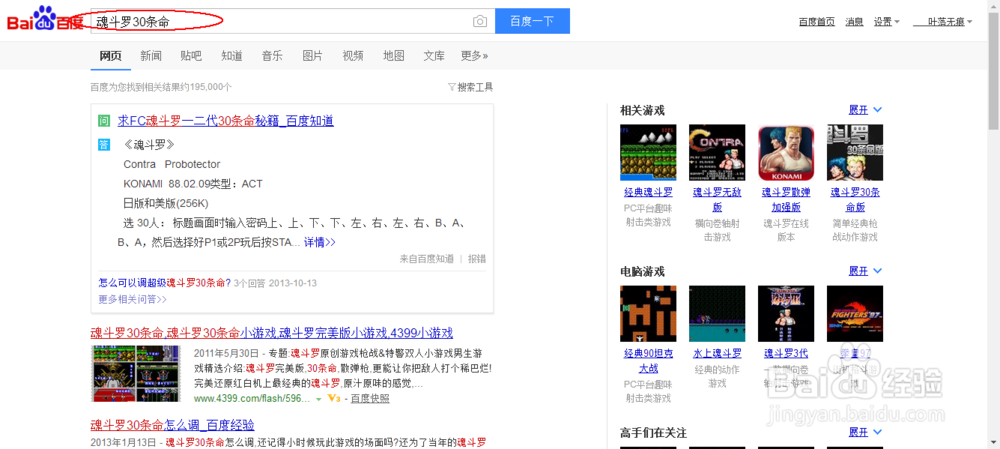Image resolution: width=1000 pixels, height=449 pixels.
Task: Switch to the 地图 tab
Action: tap(393, 56)
